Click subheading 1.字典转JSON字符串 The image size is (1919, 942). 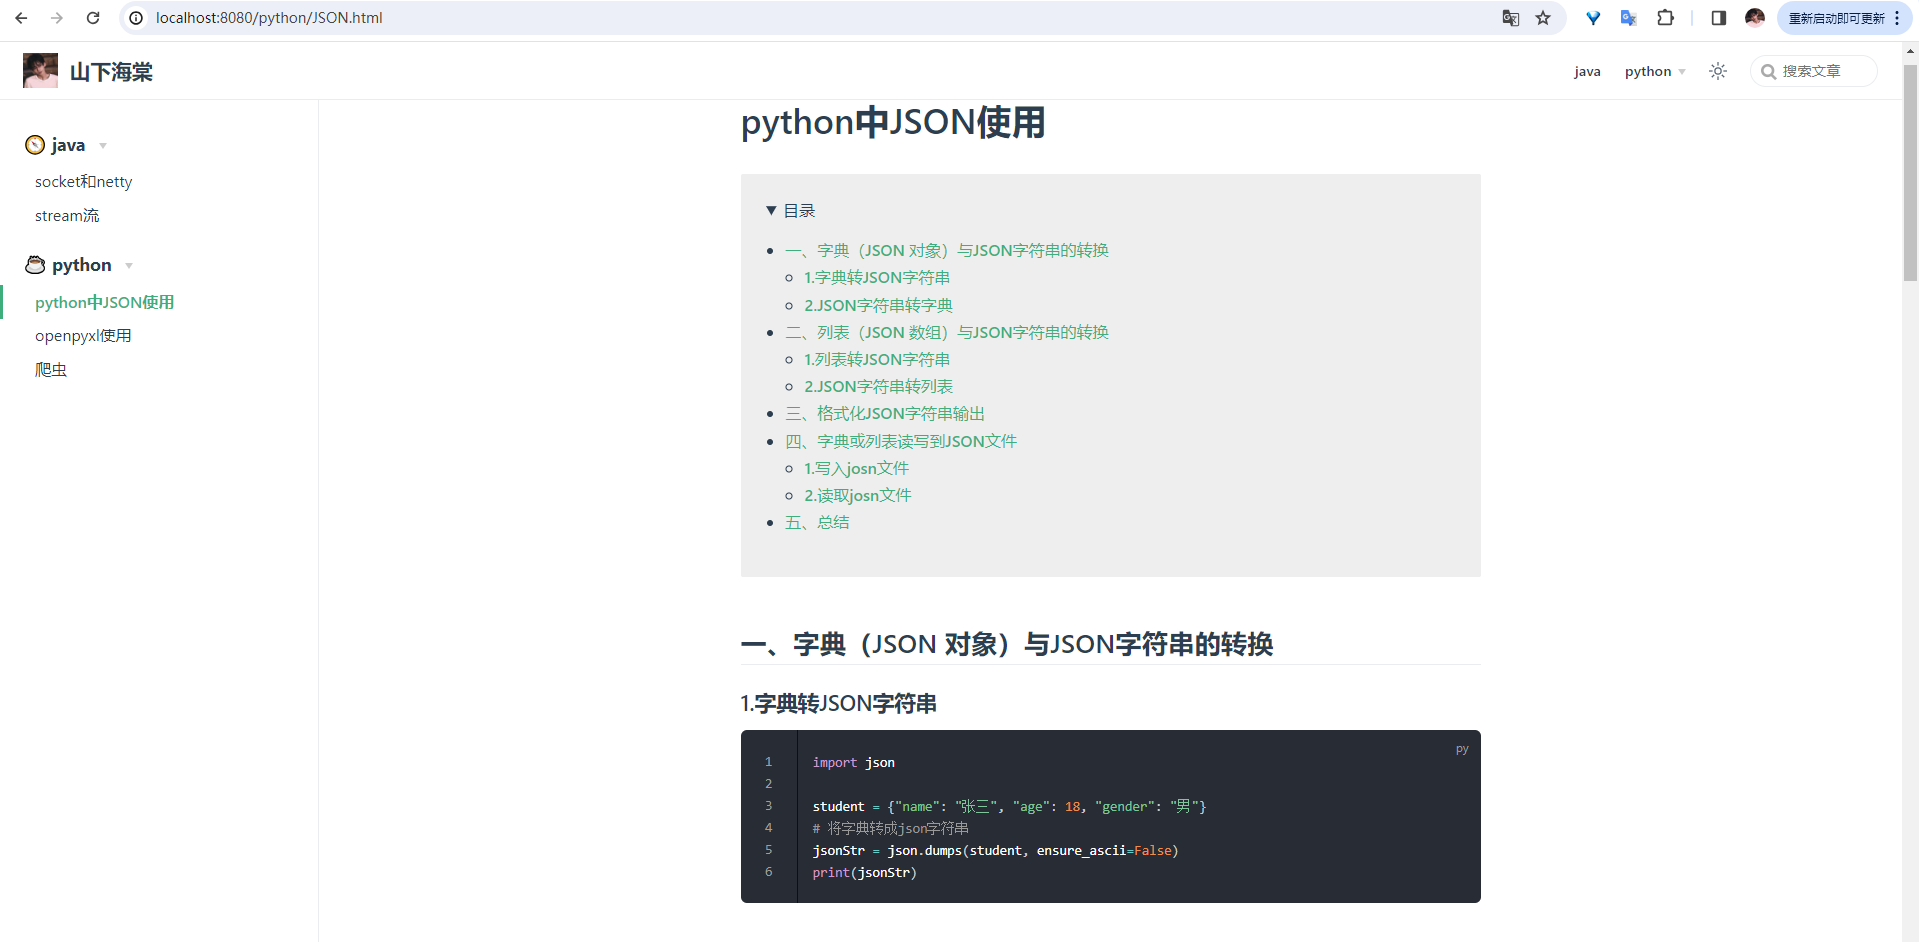[839, 704]
